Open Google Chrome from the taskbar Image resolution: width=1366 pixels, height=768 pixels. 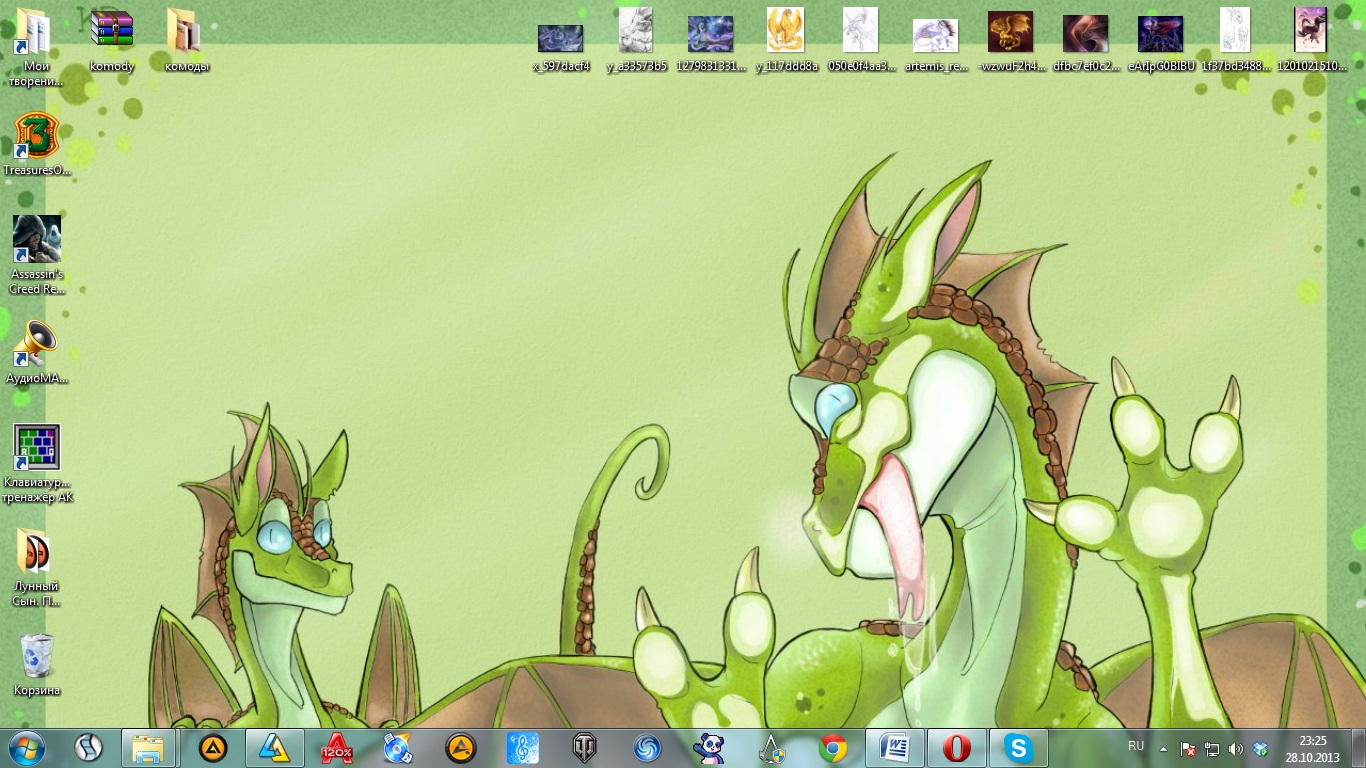point(833,748)
